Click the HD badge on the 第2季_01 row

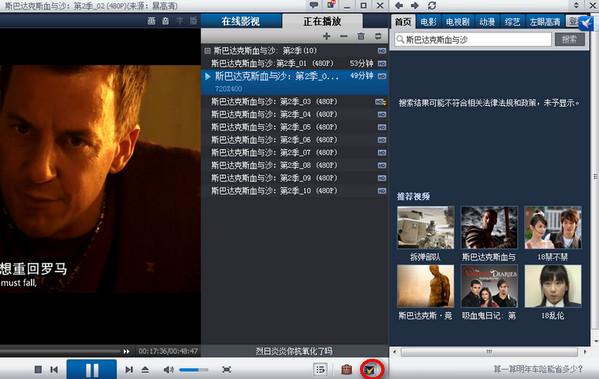pos(382,63)
